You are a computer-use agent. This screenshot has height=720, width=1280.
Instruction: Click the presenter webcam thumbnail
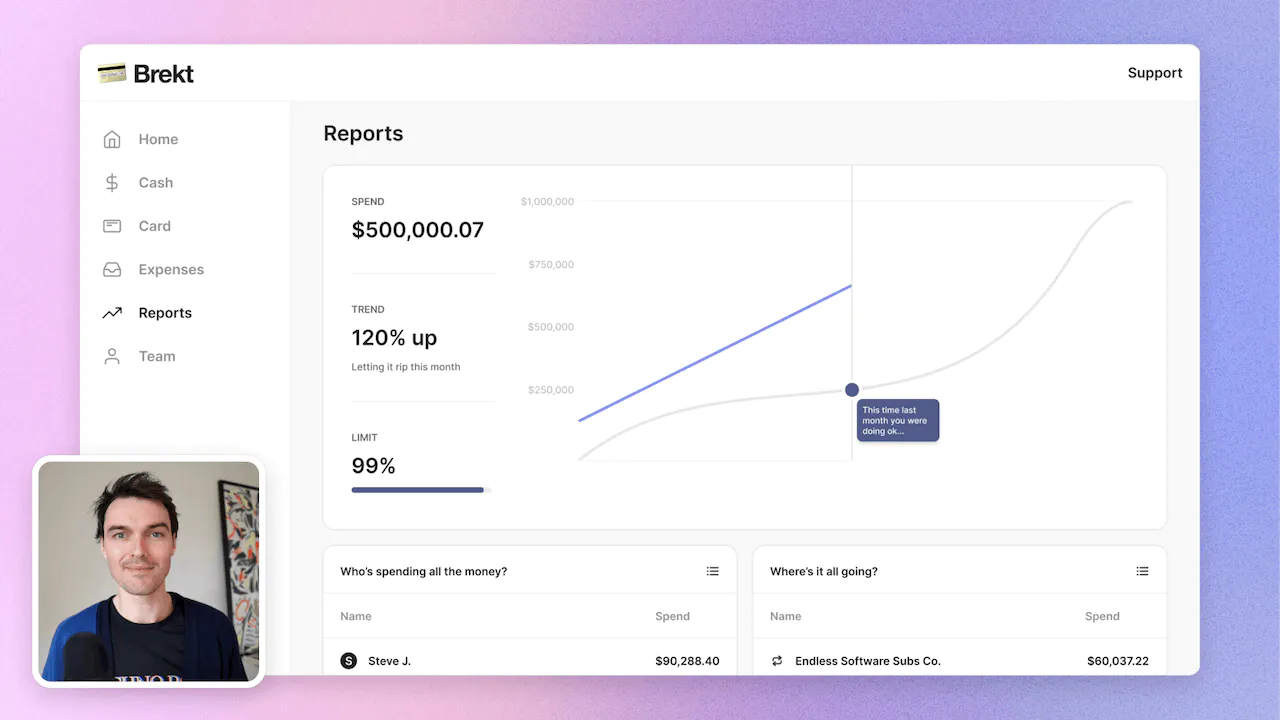point(149,572)
